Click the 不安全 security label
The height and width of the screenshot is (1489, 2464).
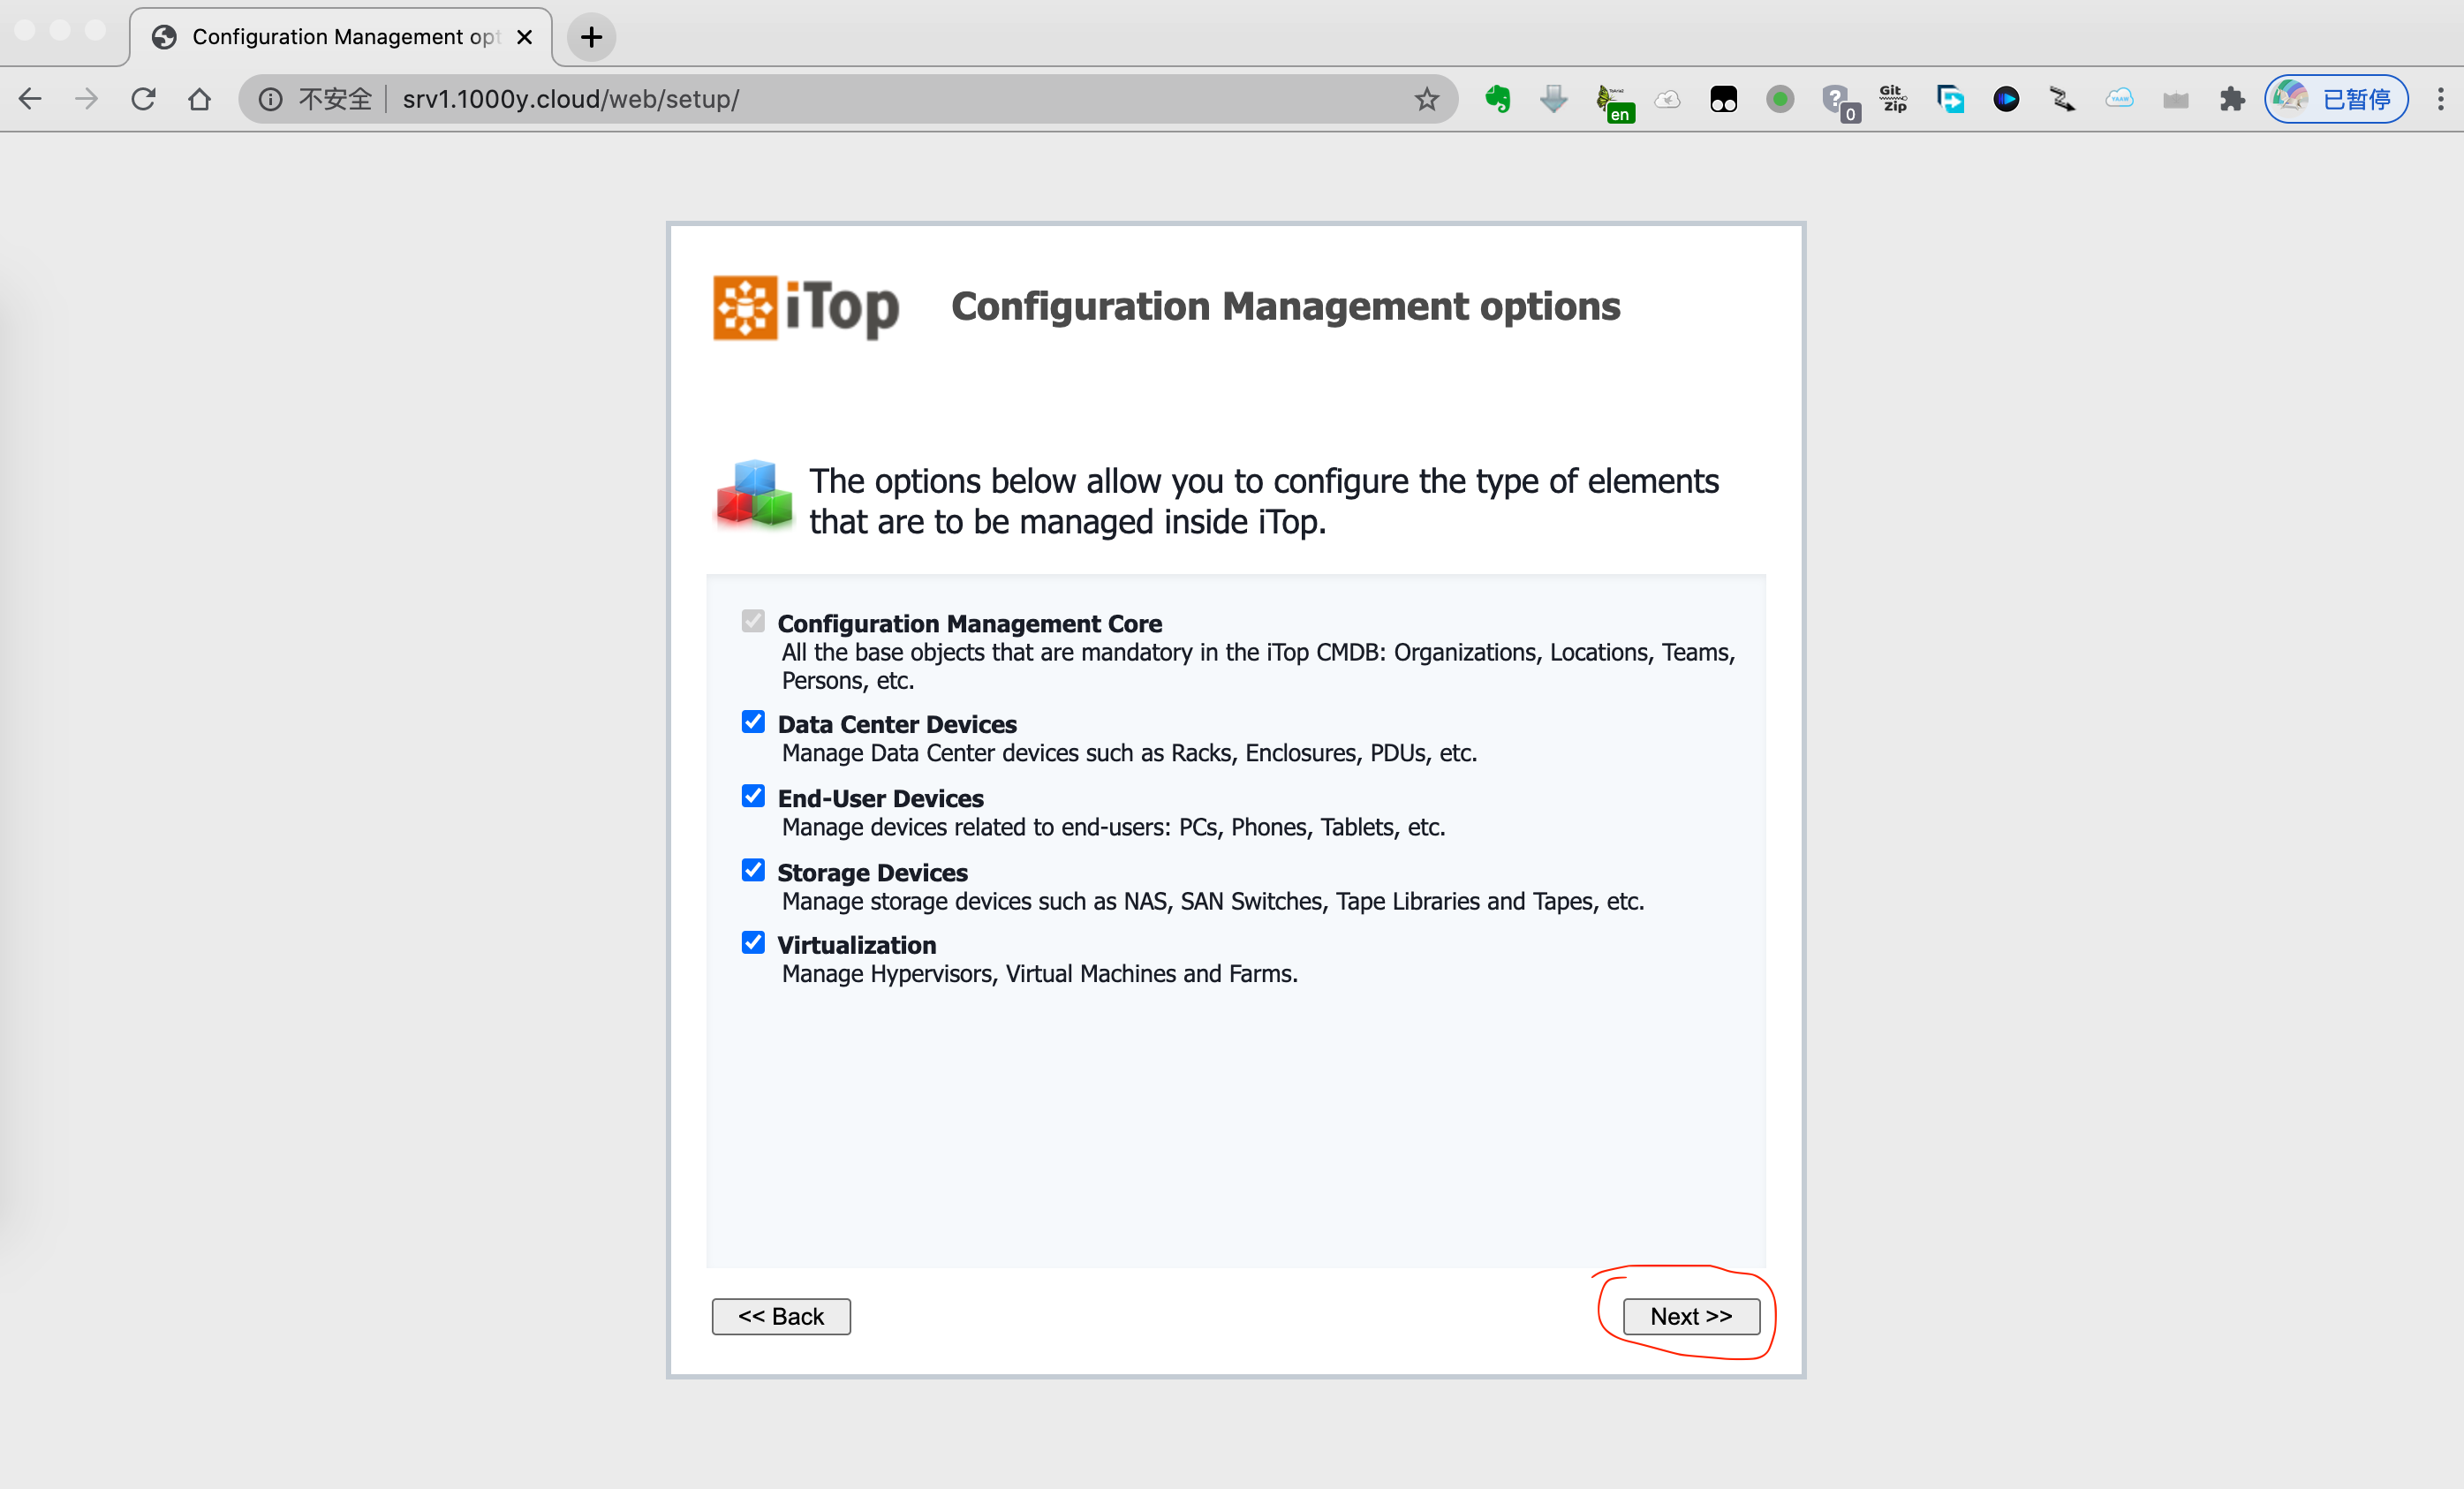[x=335, y=99]
